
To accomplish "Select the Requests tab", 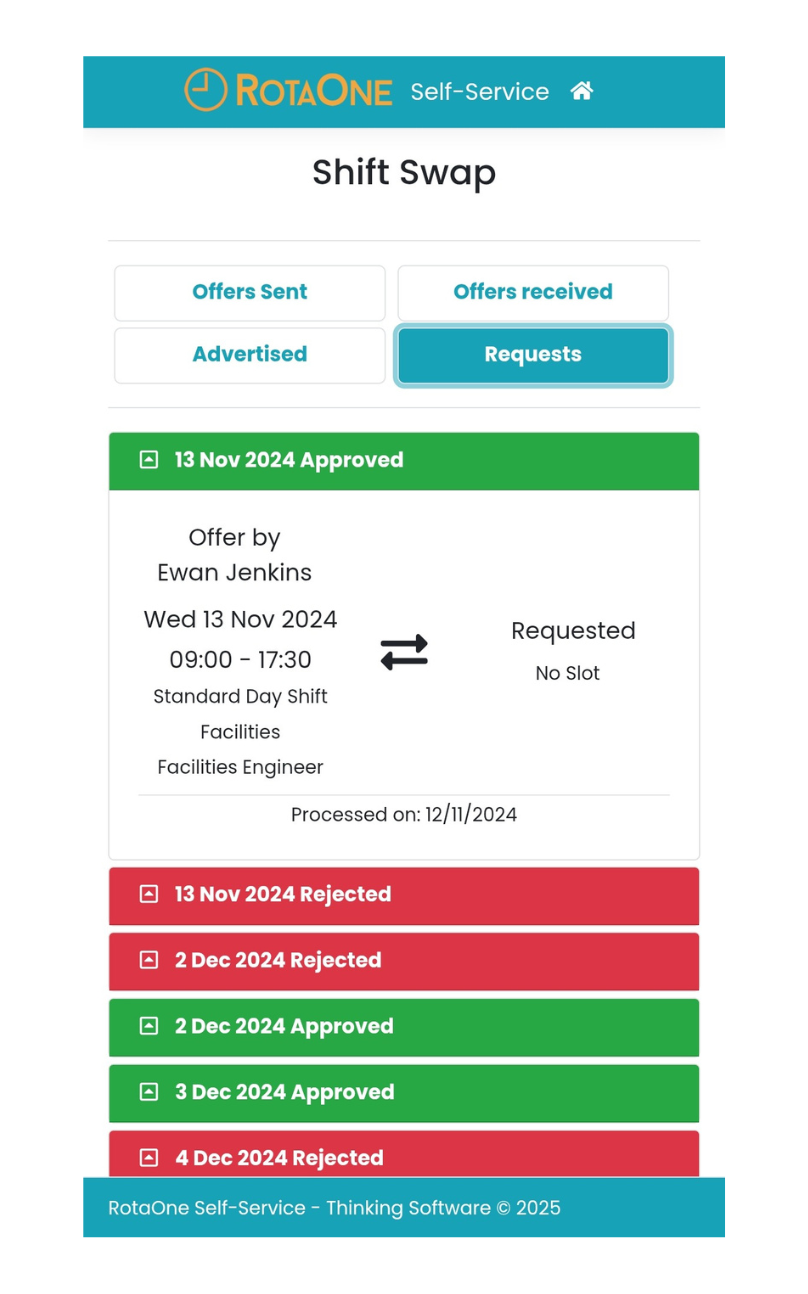I will coord(533,354).
